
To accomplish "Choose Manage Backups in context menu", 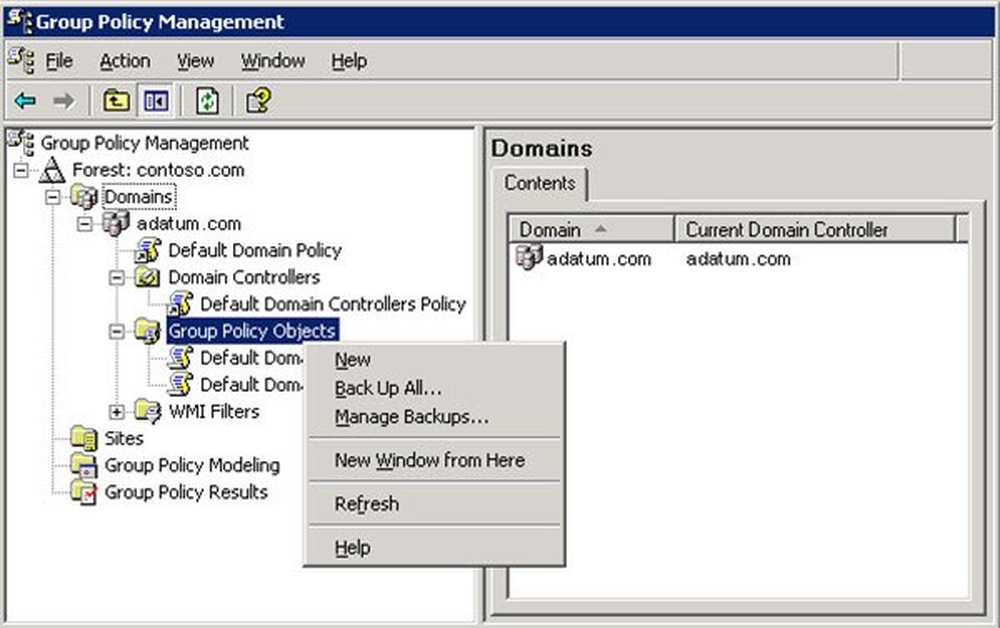I will point(411,417).
